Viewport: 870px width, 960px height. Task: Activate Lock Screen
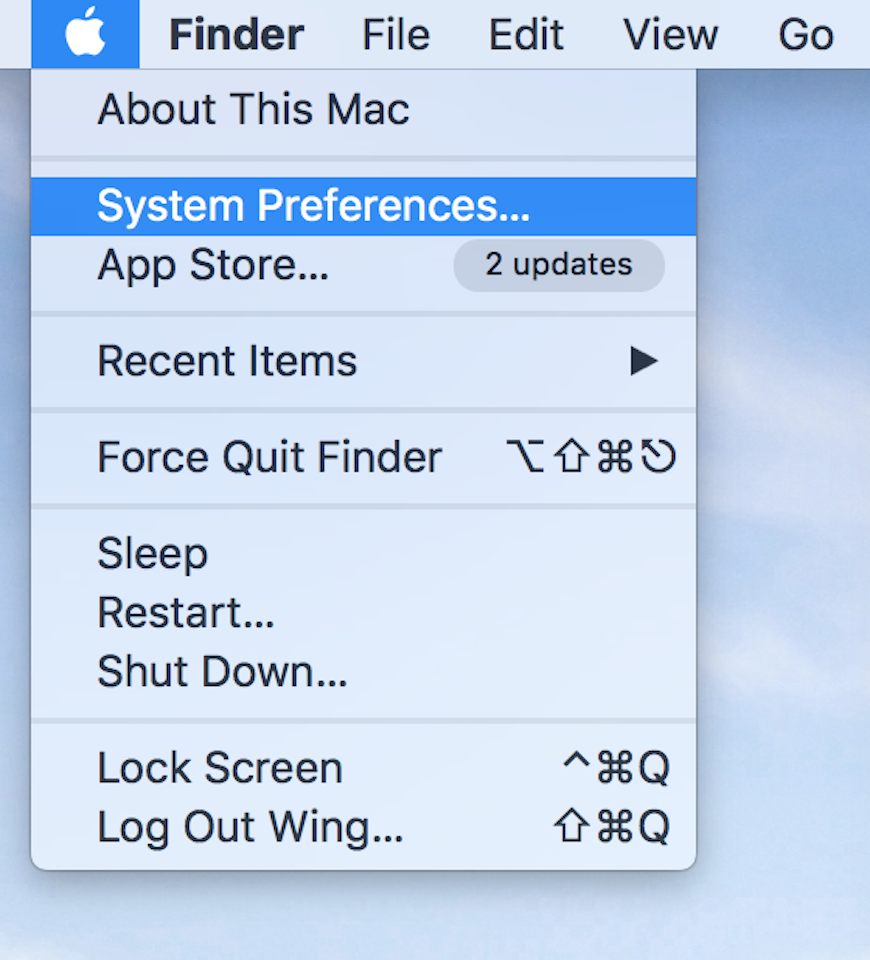pyautogui.click(x=219, y=767)
